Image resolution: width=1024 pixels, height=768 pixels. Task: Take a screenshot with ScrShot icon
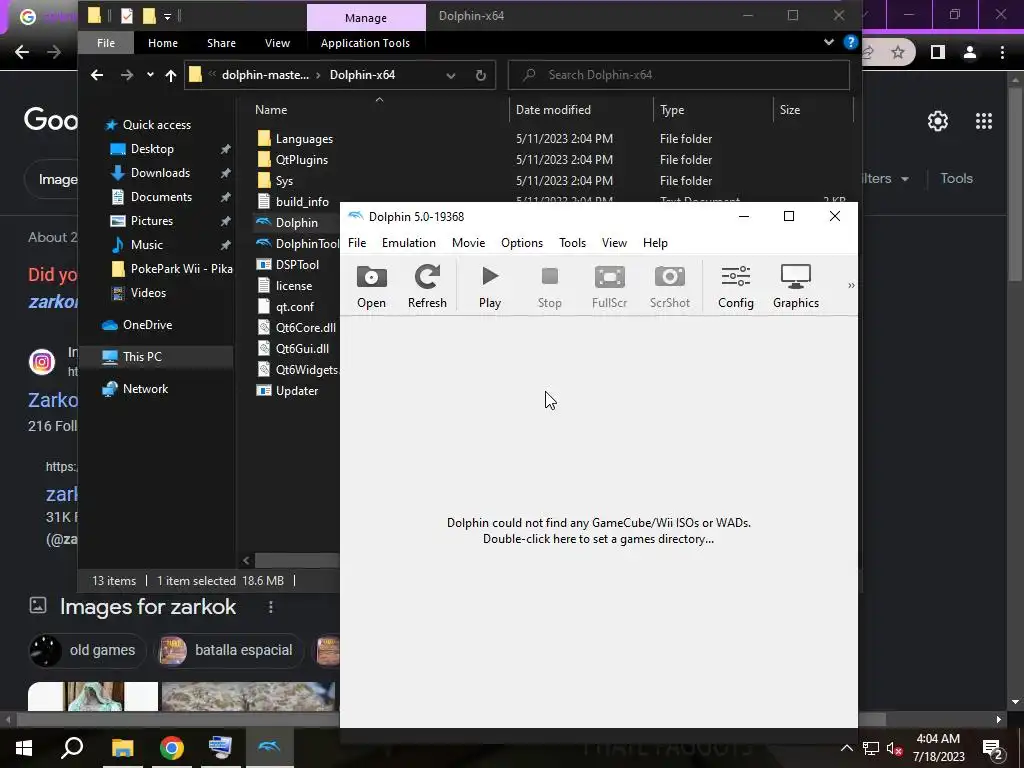tap(669, 286)
